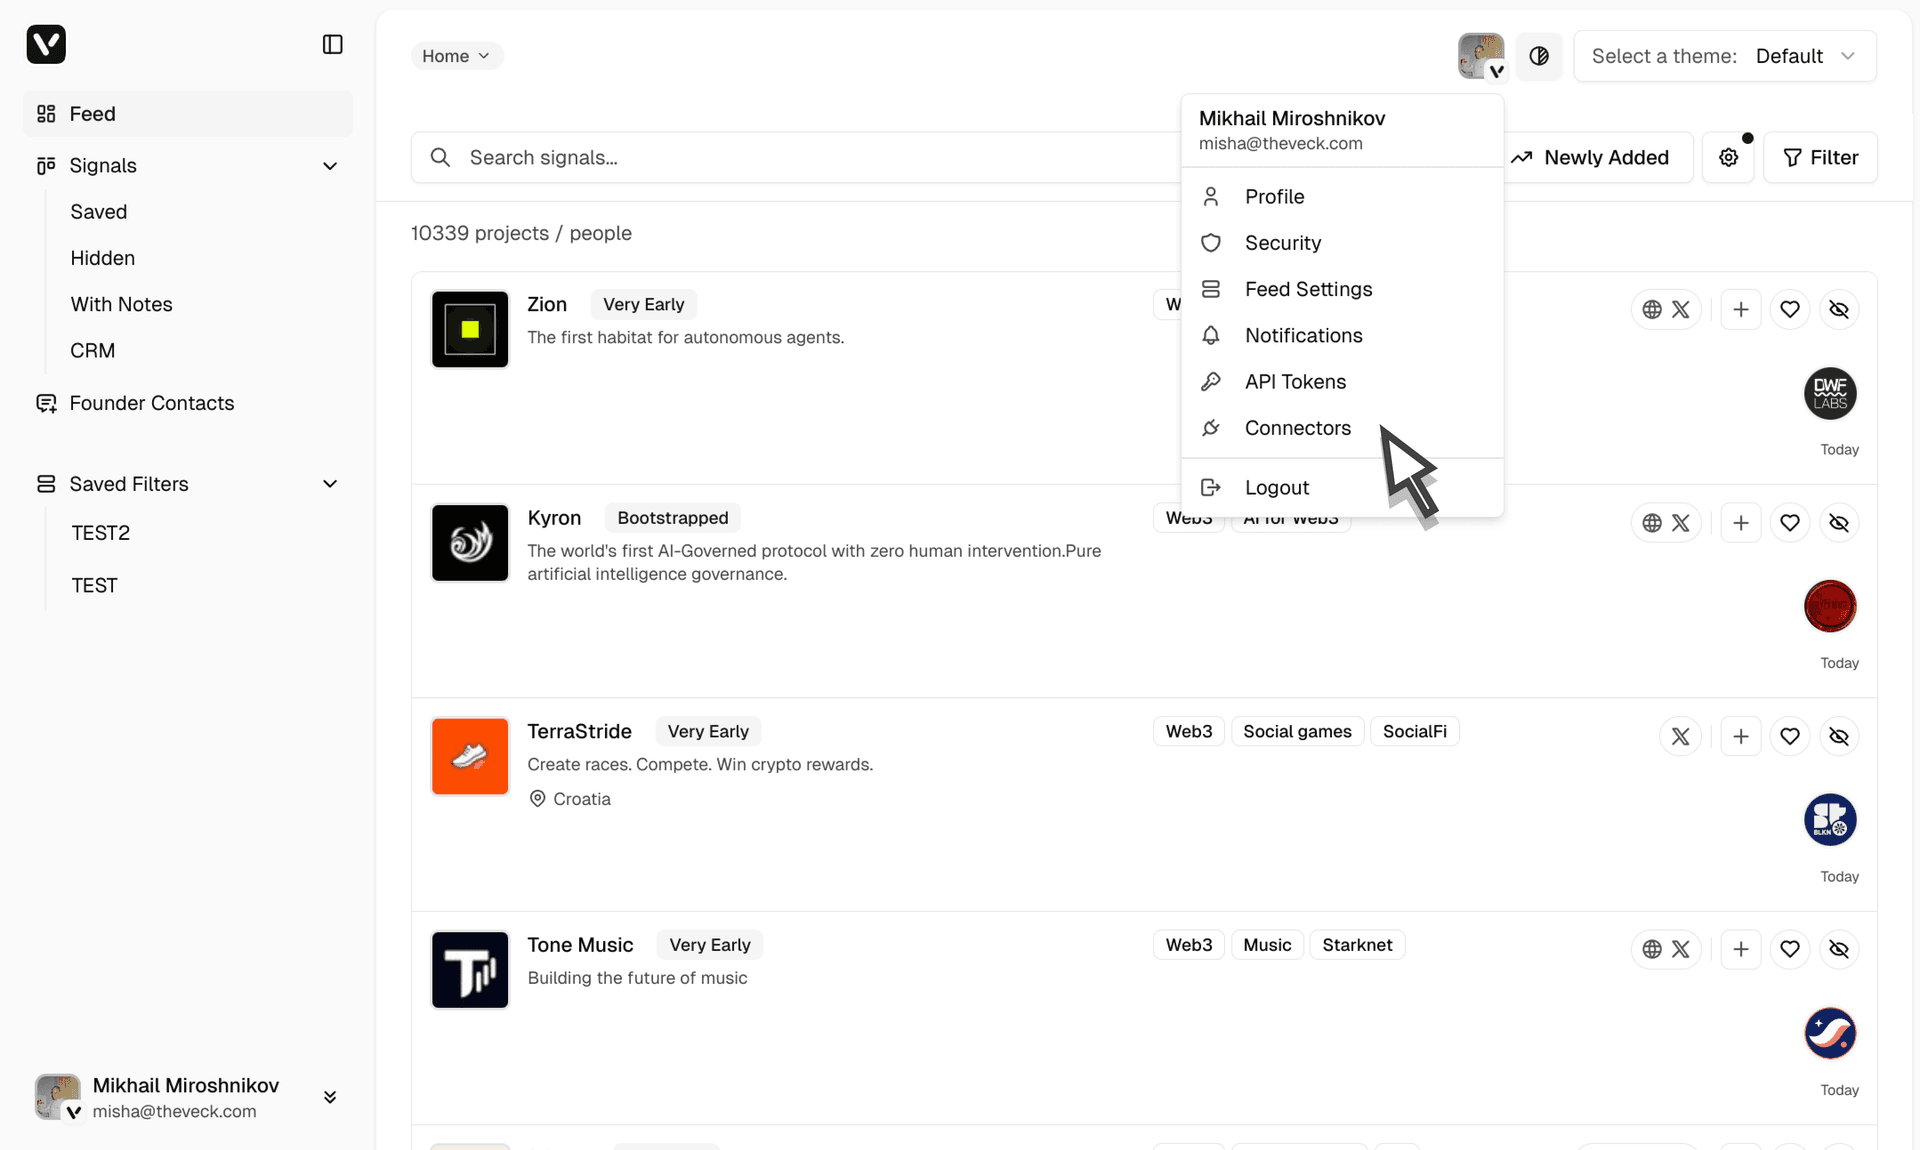Select Connectors from the profile menu
Image resolution: width=1920 pixels, height=1150 pixels.
coord(1297,428)
